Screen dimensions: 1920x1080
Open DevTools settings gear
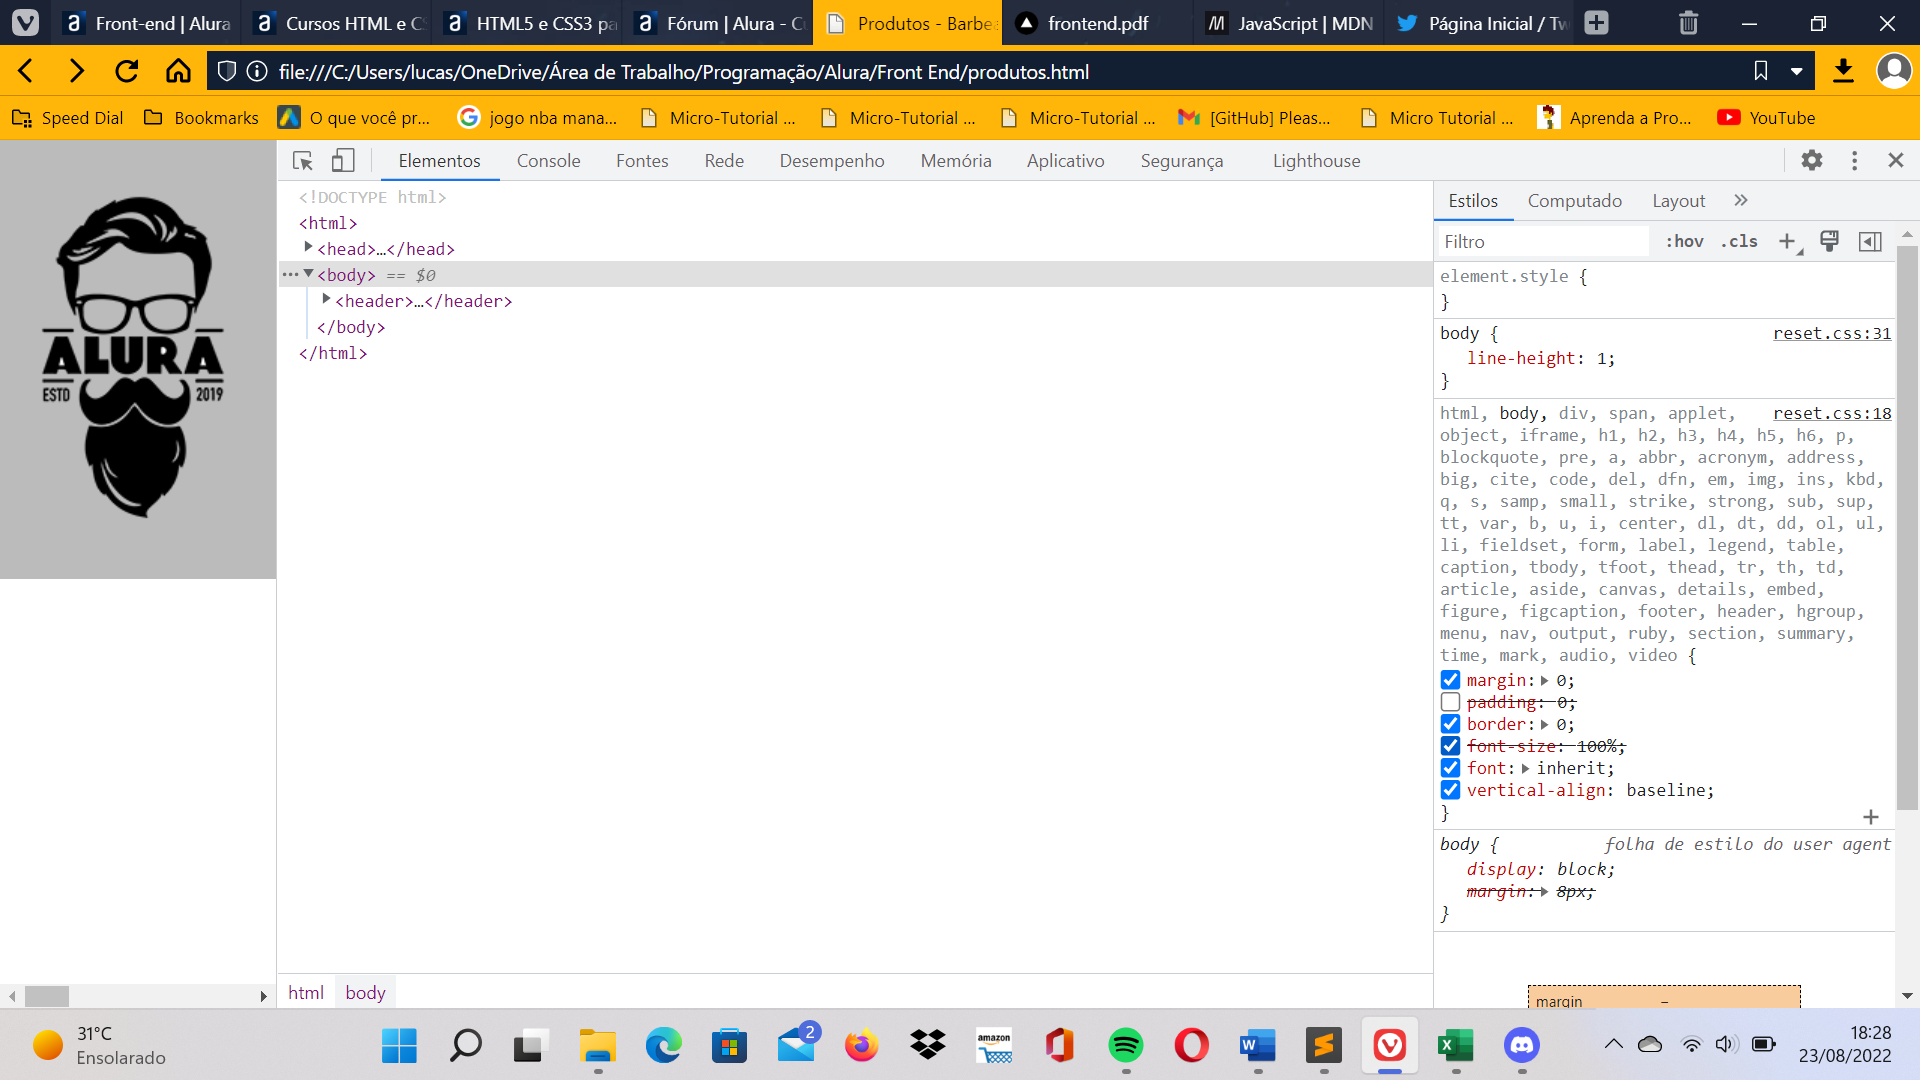tap(1812, 160)
